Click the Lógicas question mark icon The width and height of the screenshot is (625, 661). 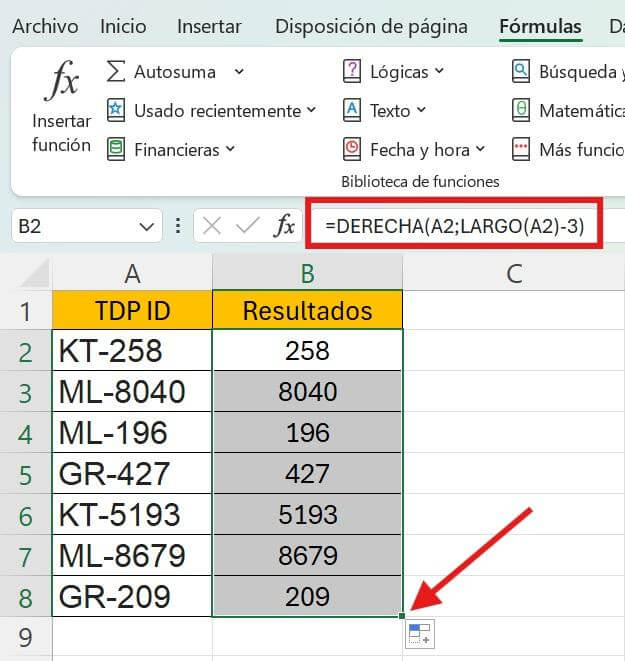click(x=352, y=71)
